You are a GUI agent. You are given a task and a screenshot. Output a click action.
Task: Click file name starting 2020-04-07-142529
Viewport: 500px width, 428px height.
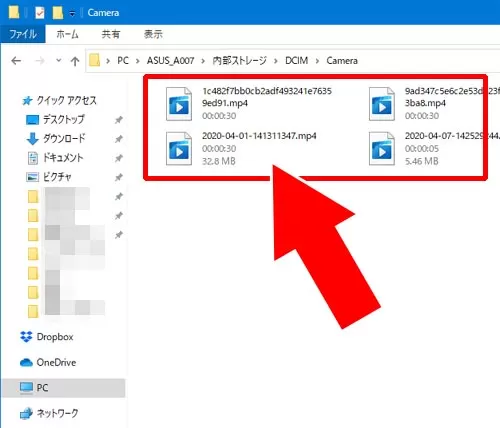pos(452,136)
